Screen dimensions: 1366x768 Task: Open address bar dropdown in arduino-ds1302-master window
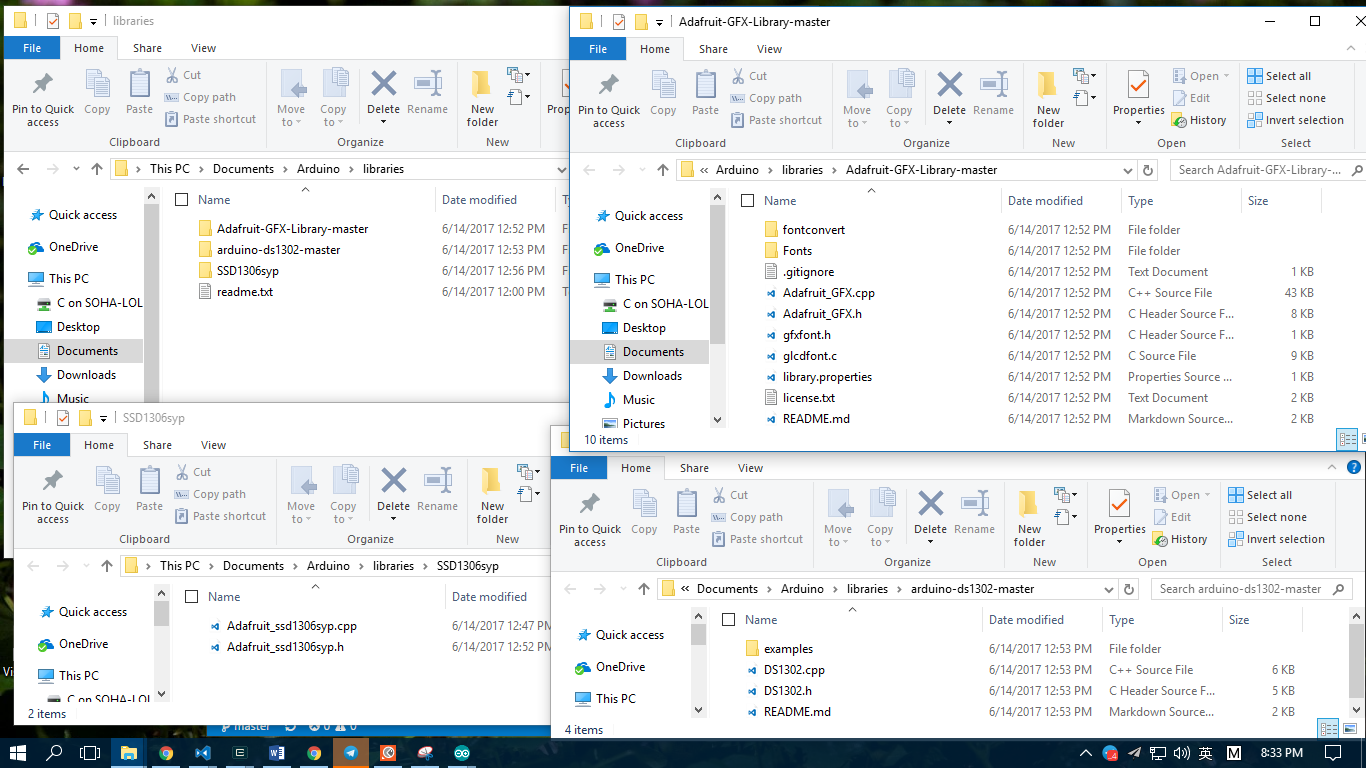(1109, 589)
